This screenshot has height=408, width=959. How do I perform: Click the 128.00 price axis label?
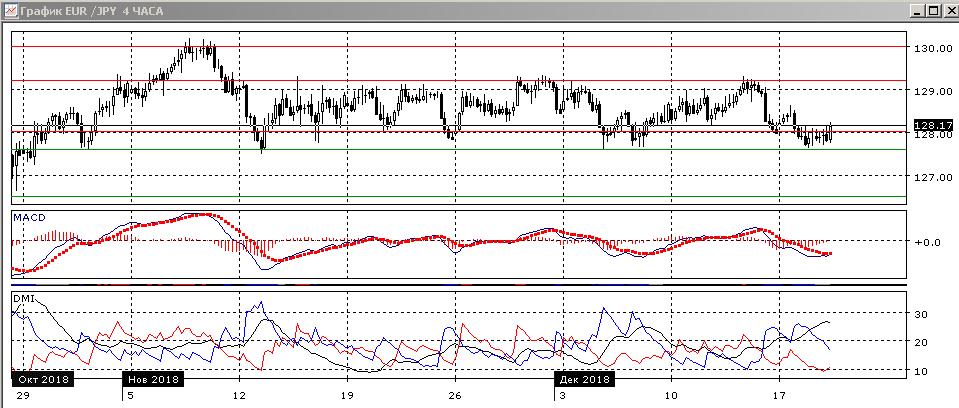tap(933, 135)
